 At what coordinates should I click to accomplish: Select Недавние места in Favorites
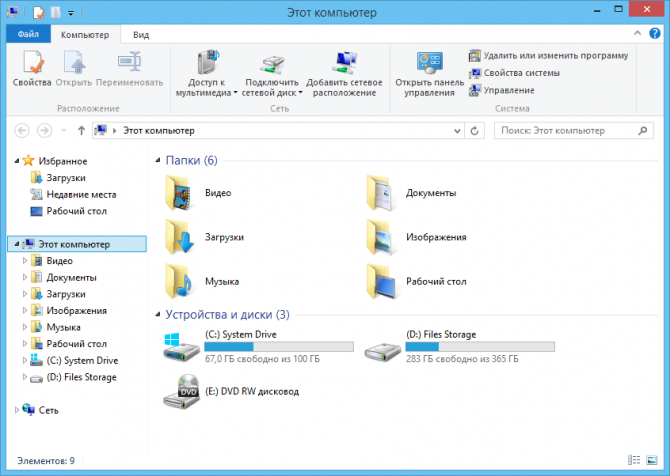(81, 194)
